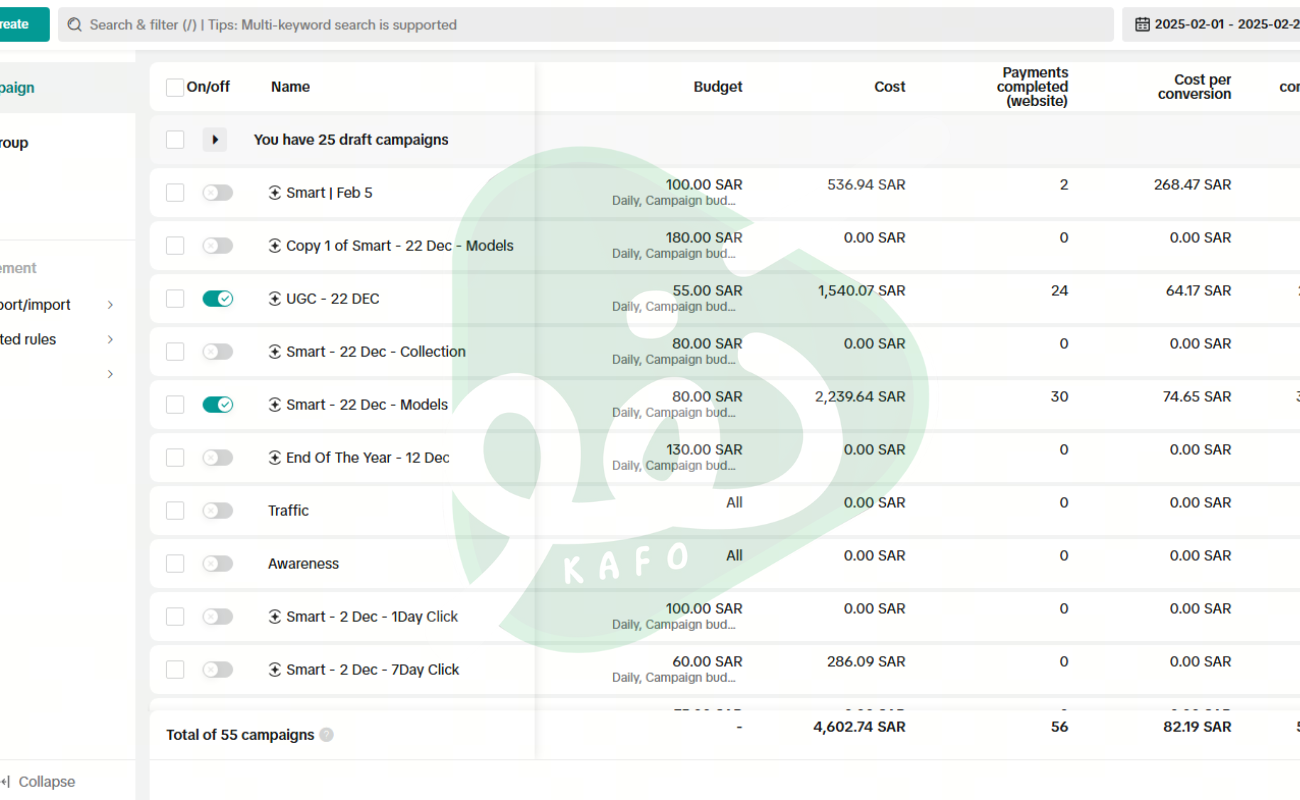
Task: Open the Campaign tab in sidebar
Action: pyautogui.click(x=20, y=88)
